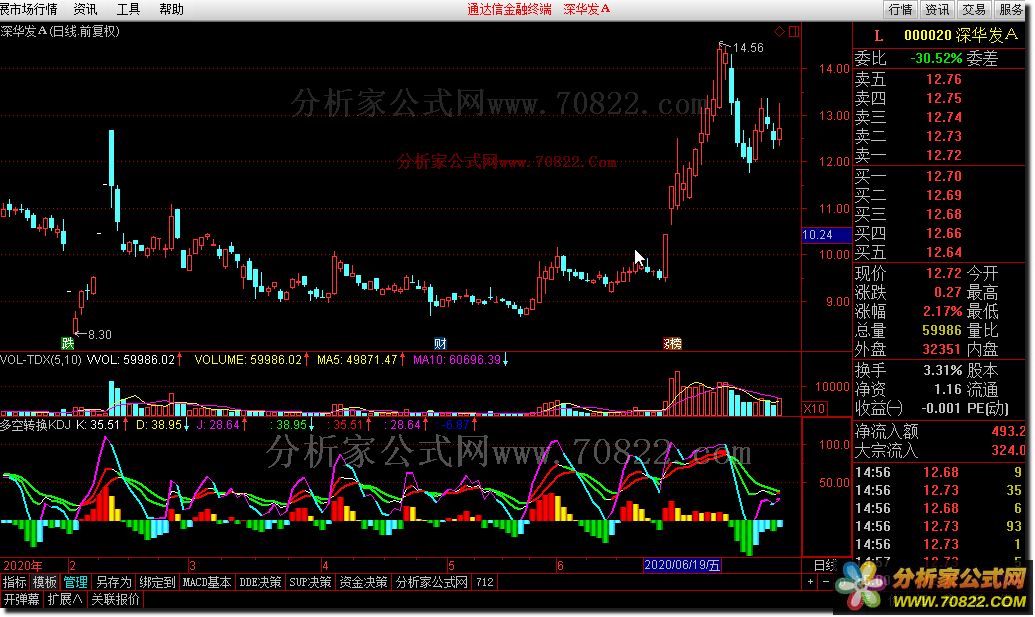Click the 榜 marker under the June candles
Screen dimensions: 1035x617
click(673, 343)
